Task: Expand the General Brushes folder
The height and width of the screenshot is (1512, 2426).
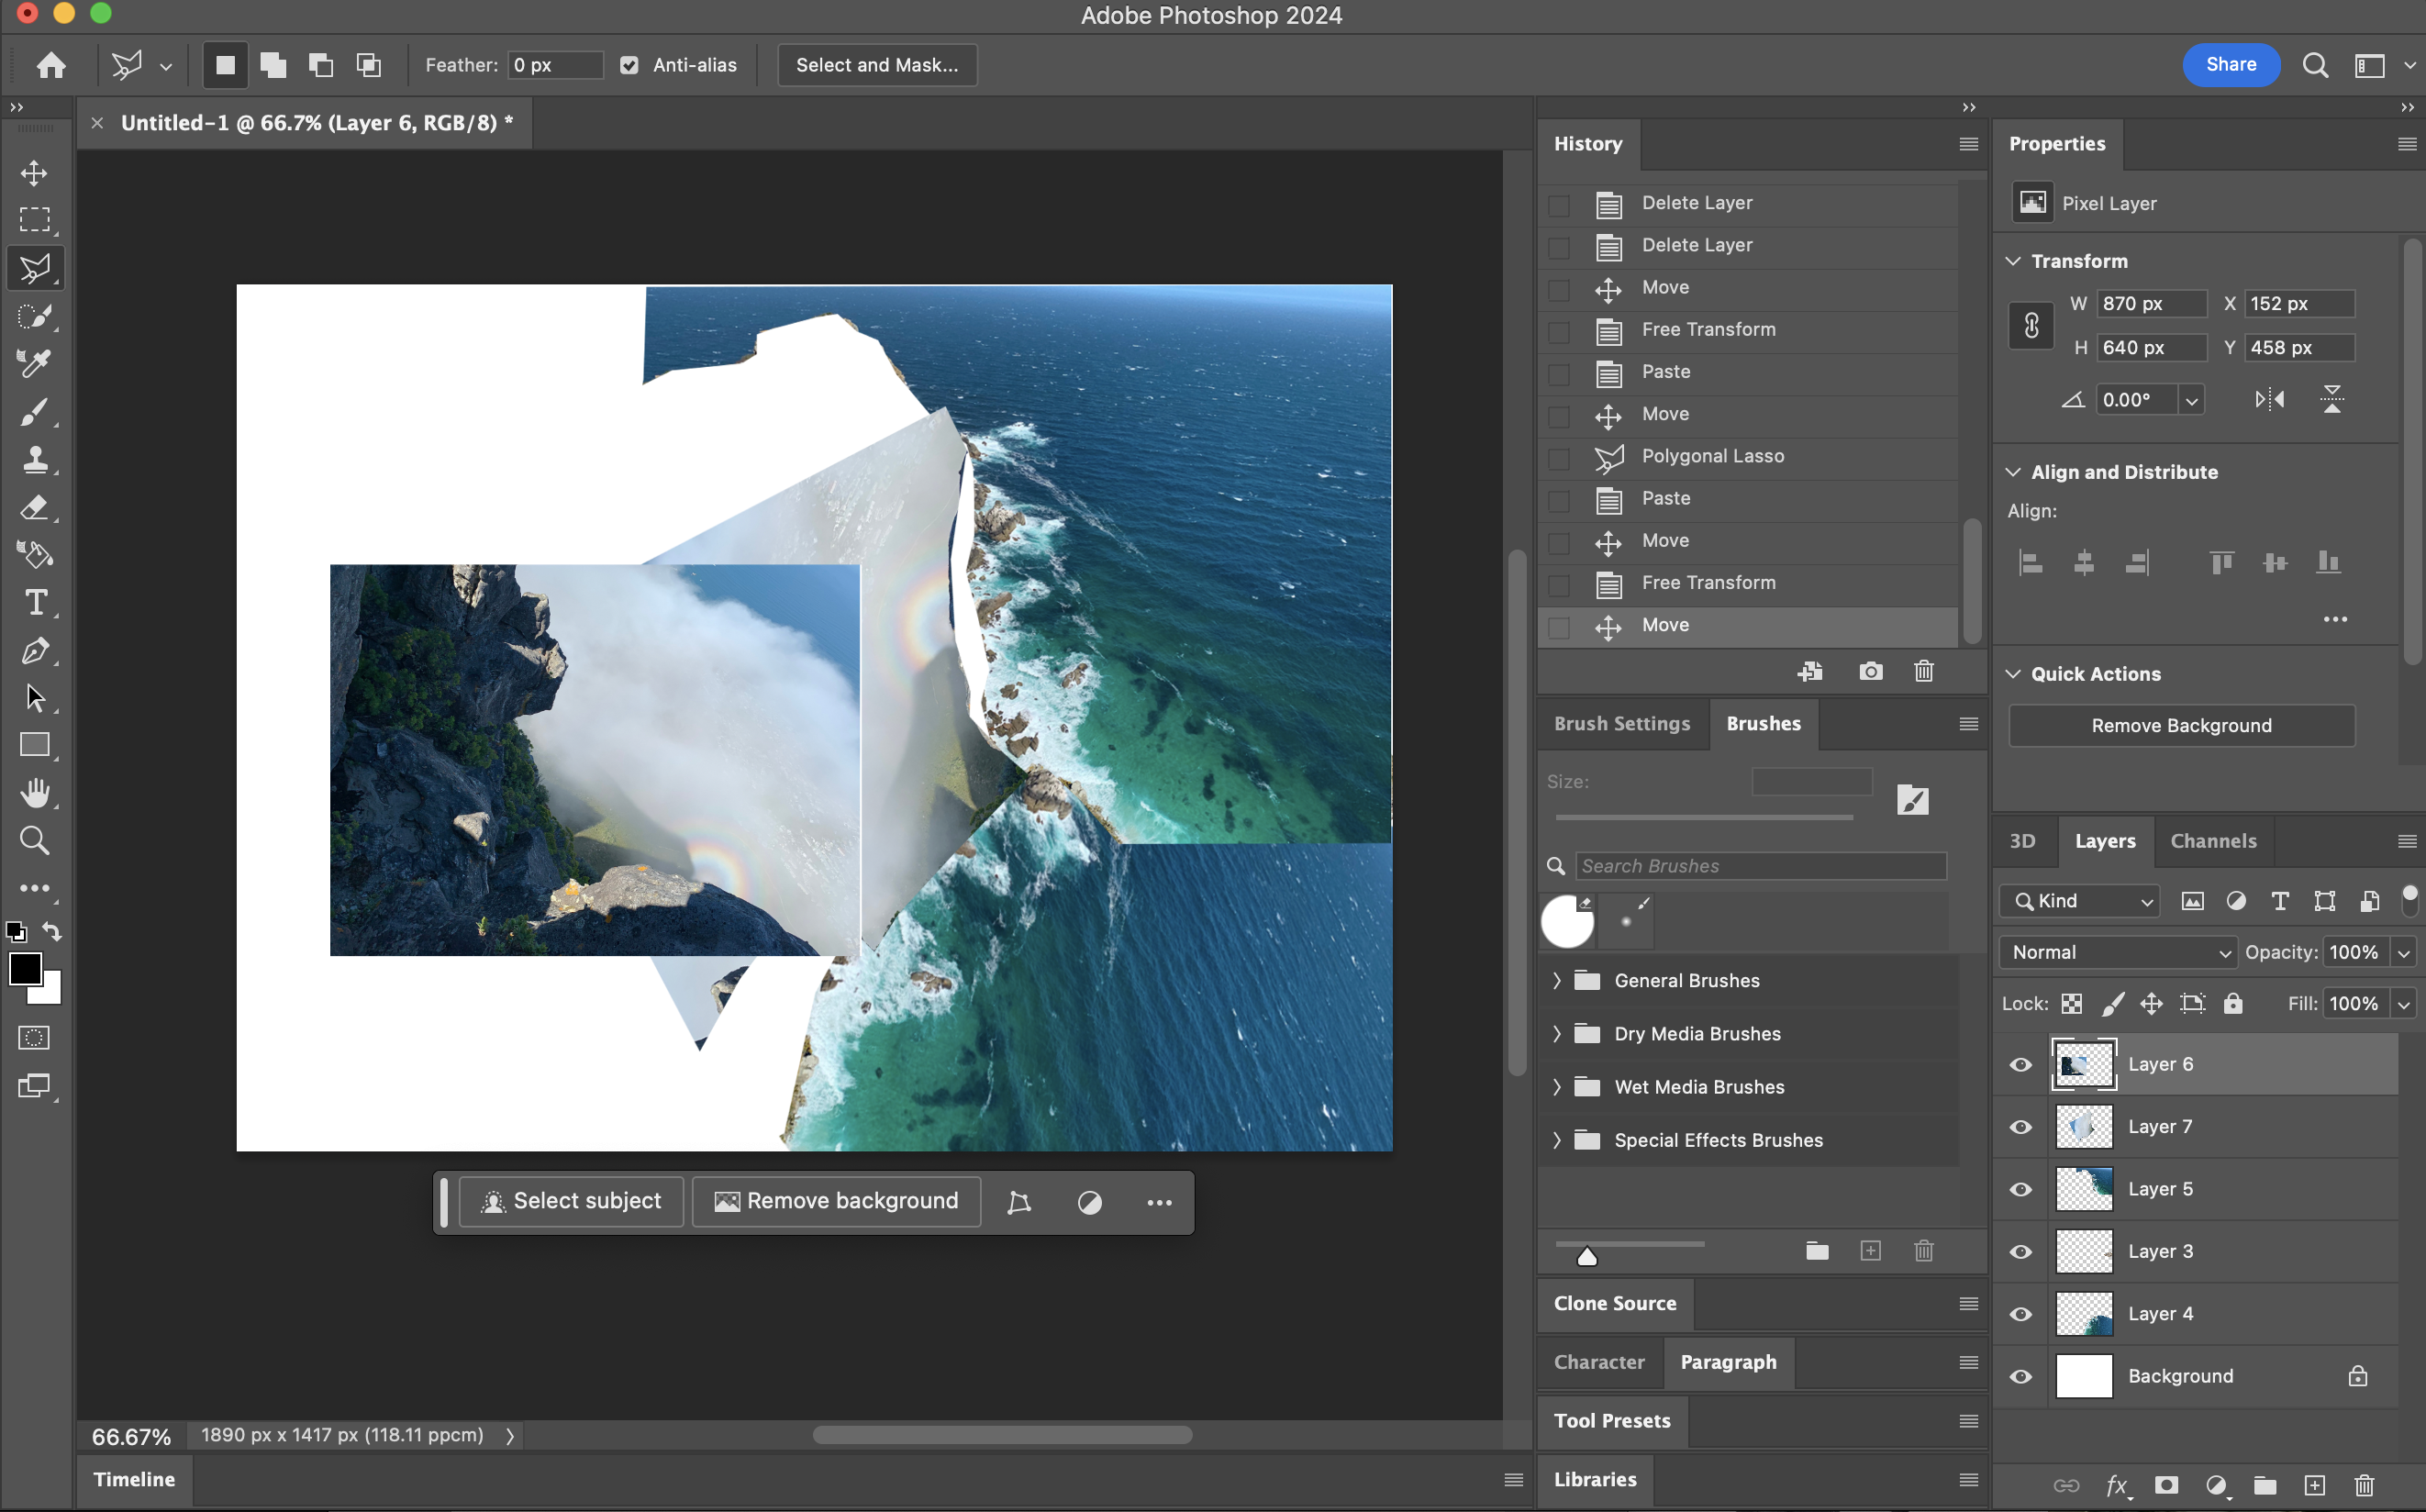Action: tap(1557, 981)
